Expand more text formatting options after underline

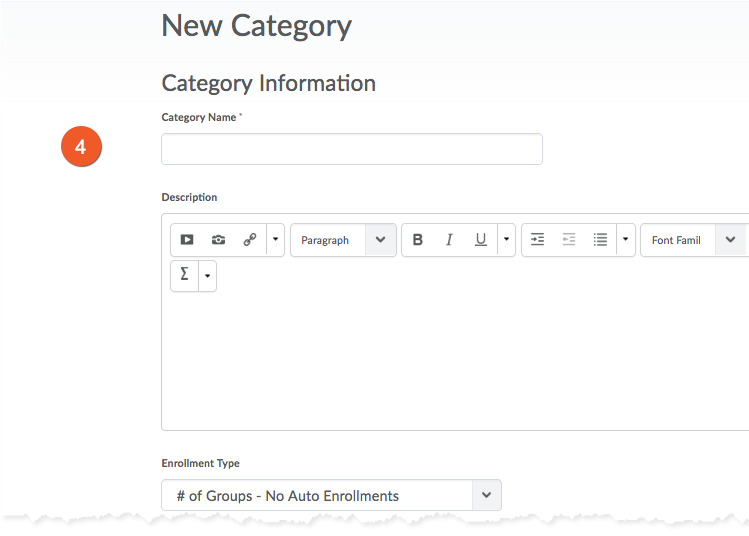506,240
